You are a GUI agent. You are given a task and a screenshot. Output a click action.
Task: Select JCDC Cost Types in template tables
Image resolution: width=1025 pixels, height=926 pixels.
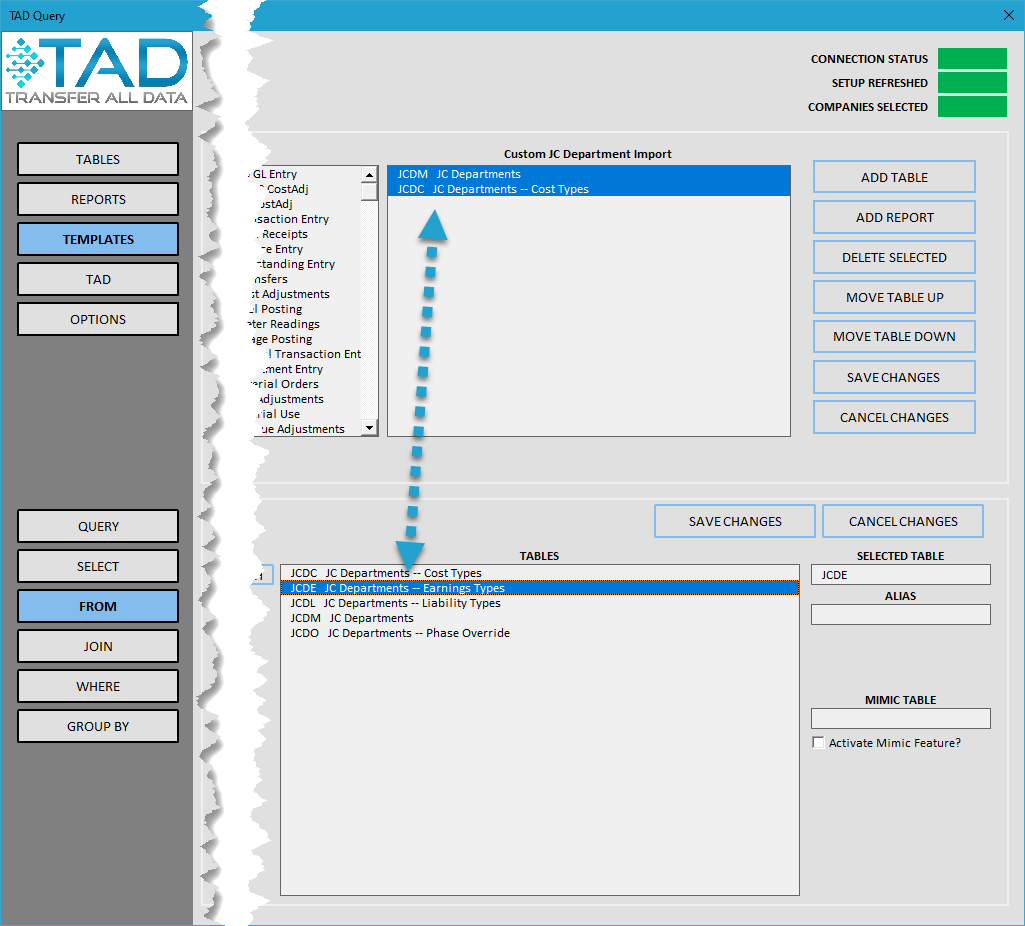click(588, 189)
